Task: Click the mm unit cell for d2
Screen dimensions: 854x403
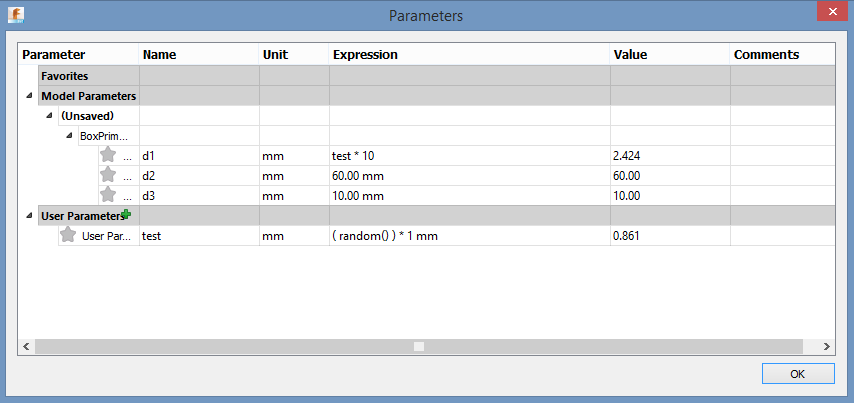Action: point(294,175)
